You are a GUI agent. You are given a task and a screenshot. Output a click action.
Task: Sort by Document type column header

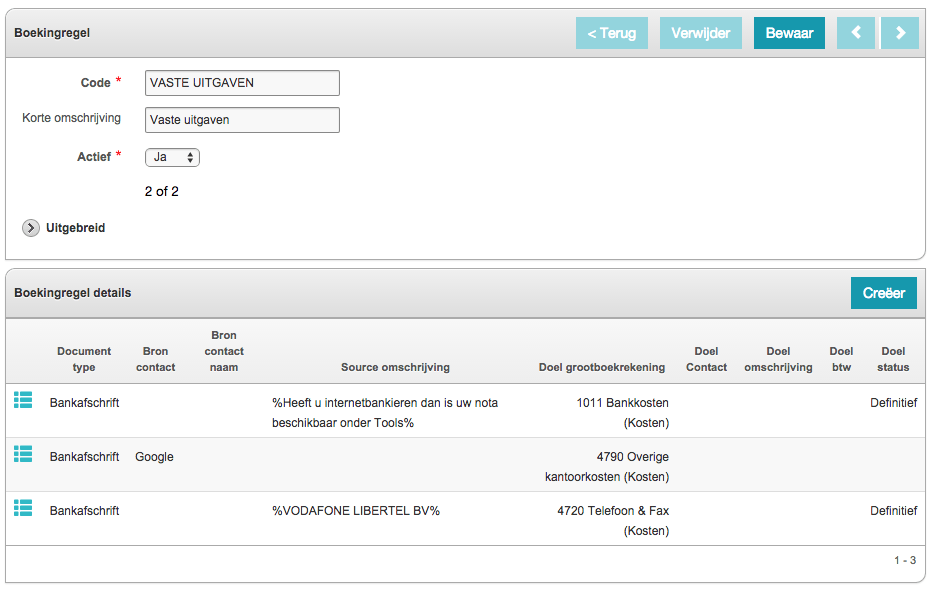click(84, 359)
